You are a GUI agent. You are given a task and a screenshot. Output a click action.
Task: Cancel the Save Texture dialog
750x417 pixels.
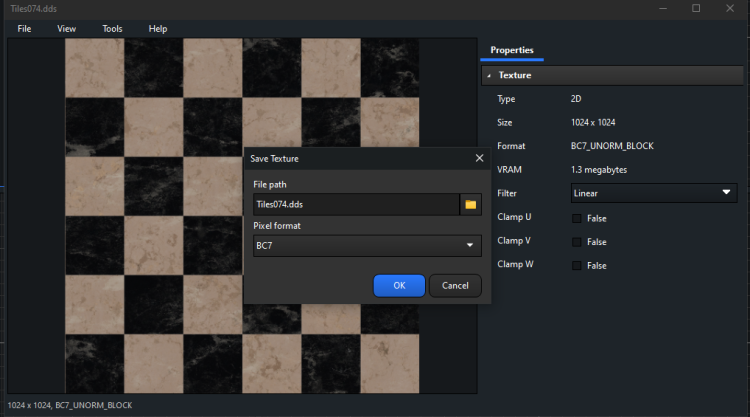(455, 286)
